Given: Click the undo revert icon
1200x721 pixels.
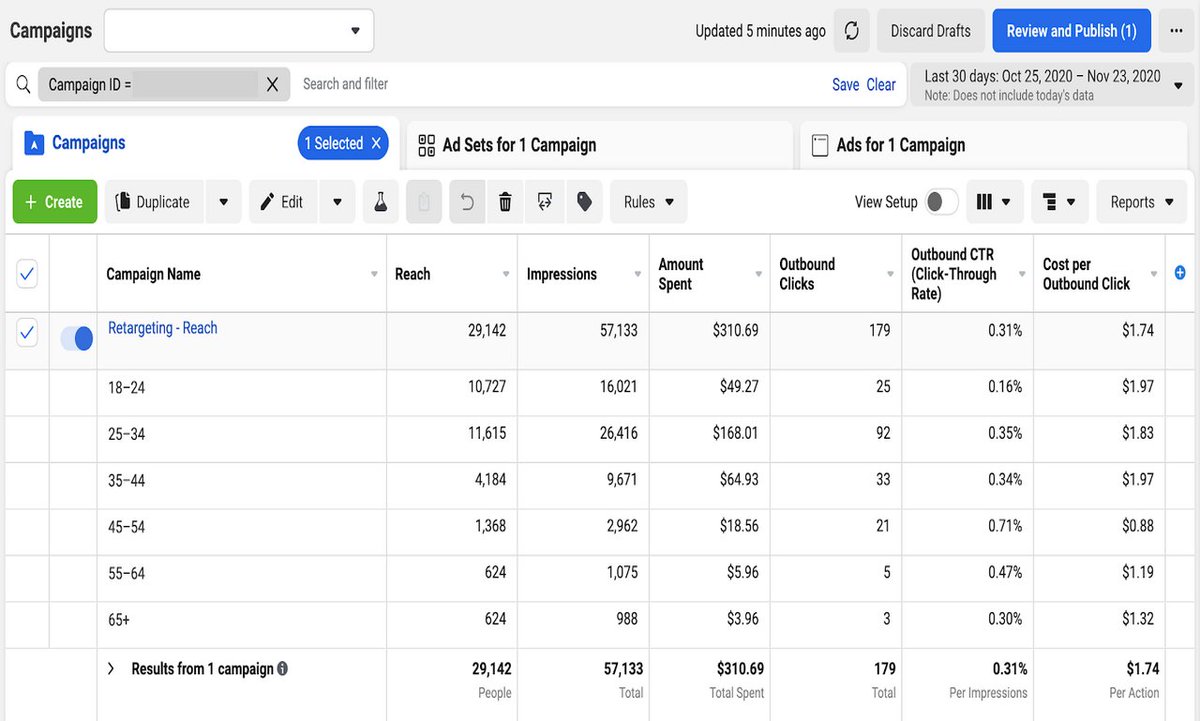Looking at the screenshot, I should pos(466,201).
